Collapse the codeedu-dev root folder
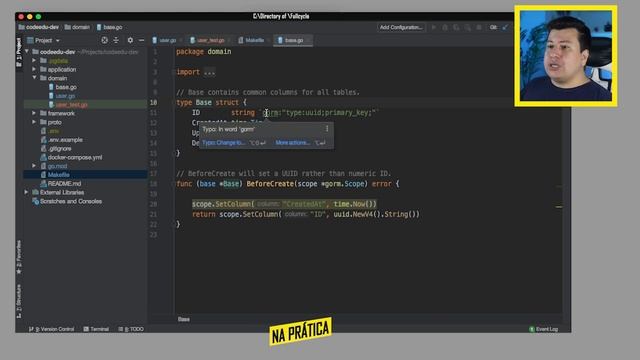 [x=27, y=52]
